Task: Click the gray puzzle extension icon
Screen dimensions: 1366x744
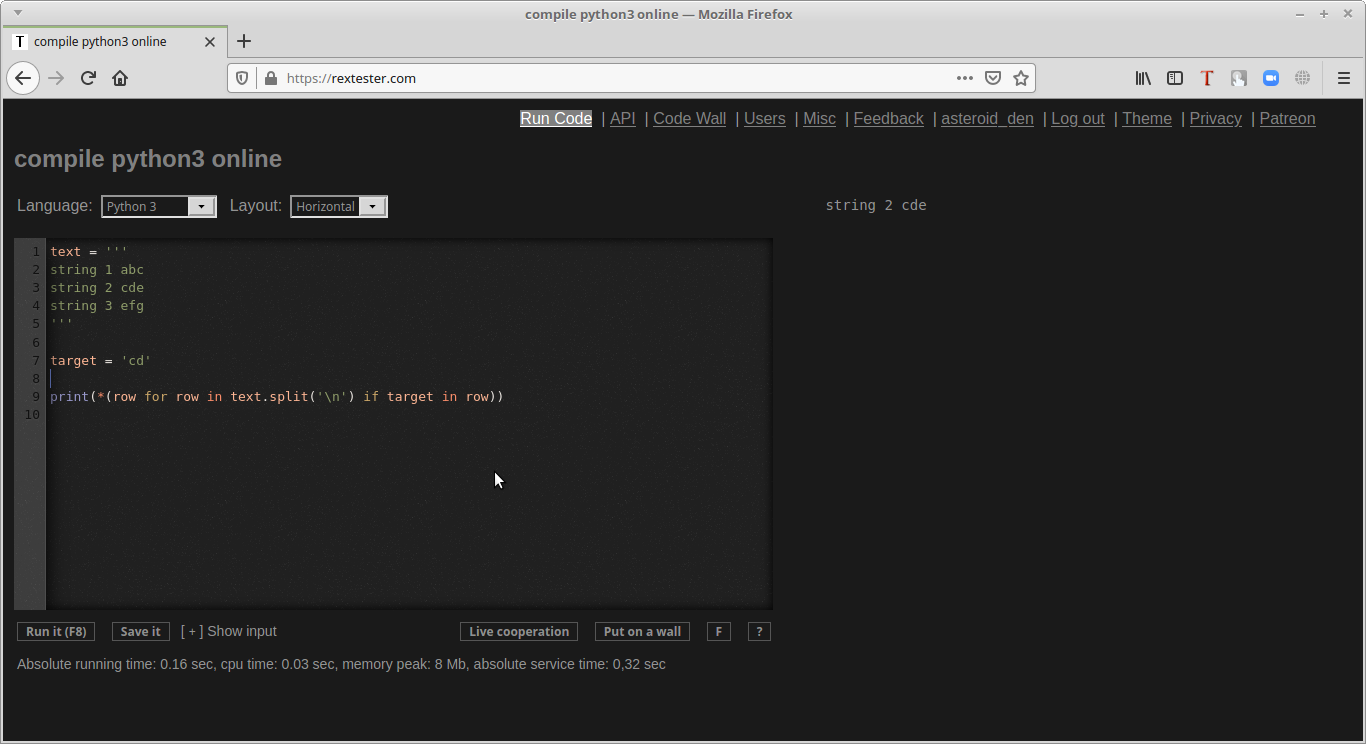Action: coord(1239,78)
